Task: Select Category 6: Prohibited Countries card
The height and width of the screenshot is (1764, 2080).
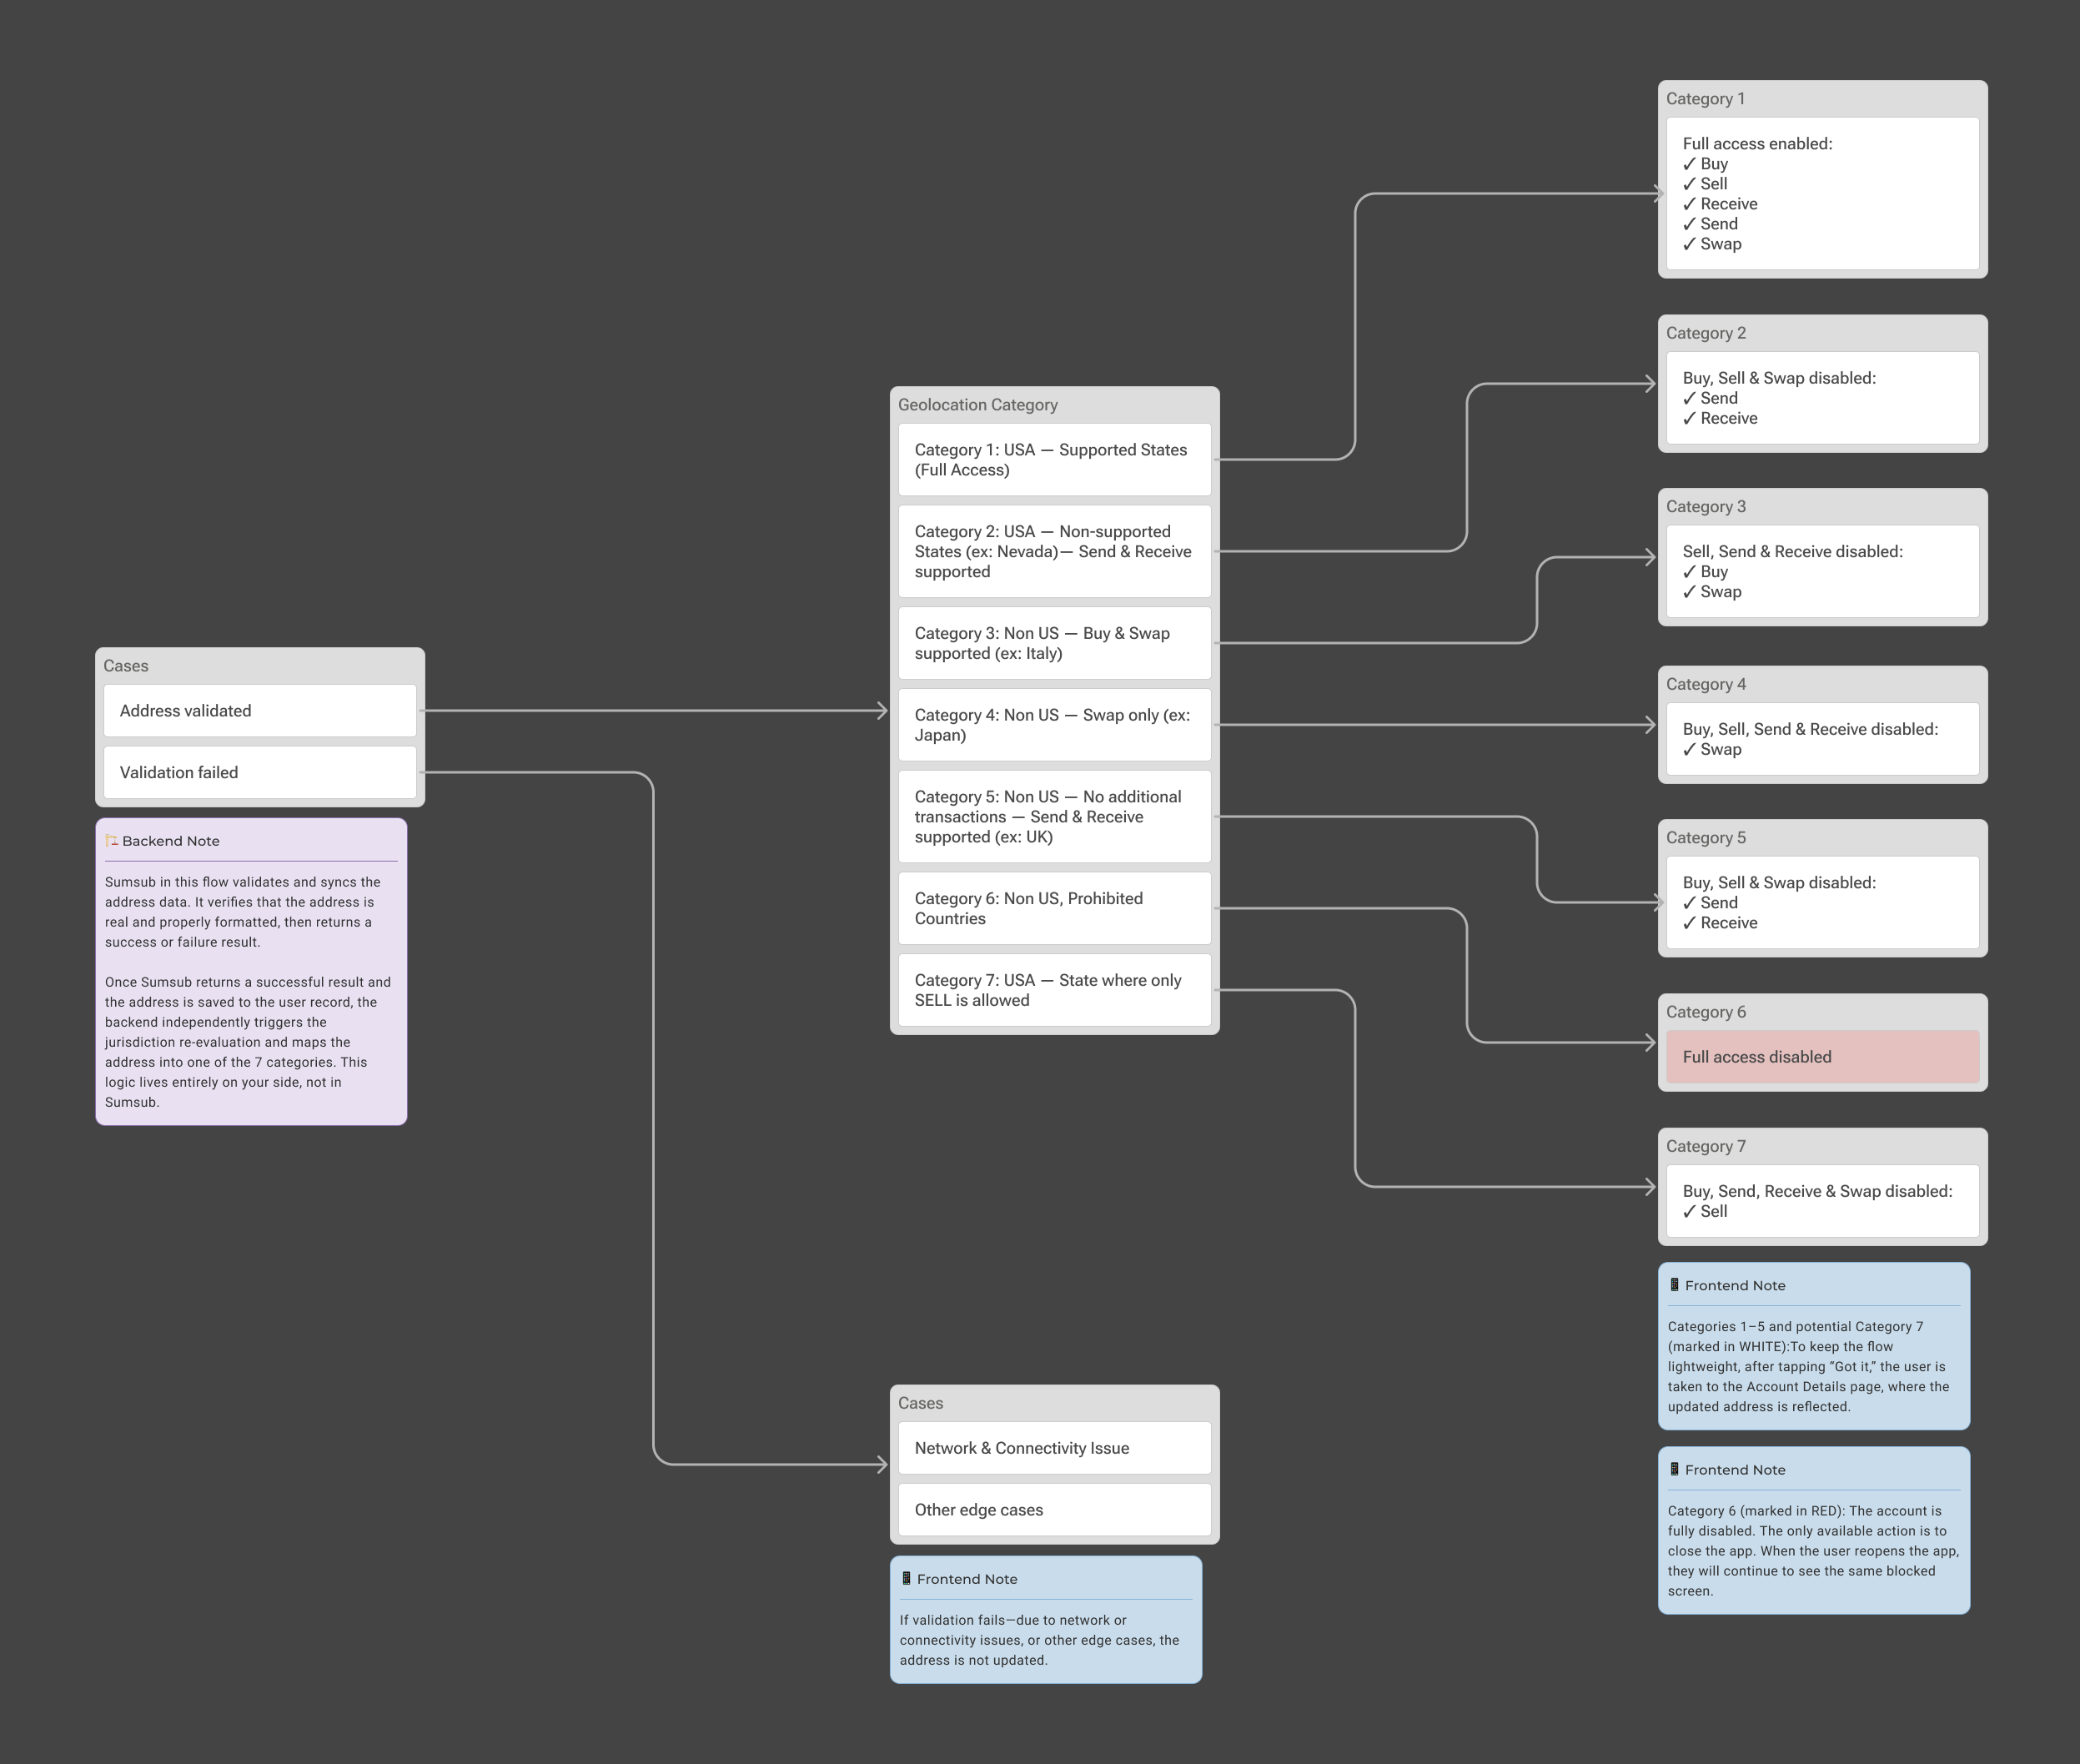Action: (1055, 908)
